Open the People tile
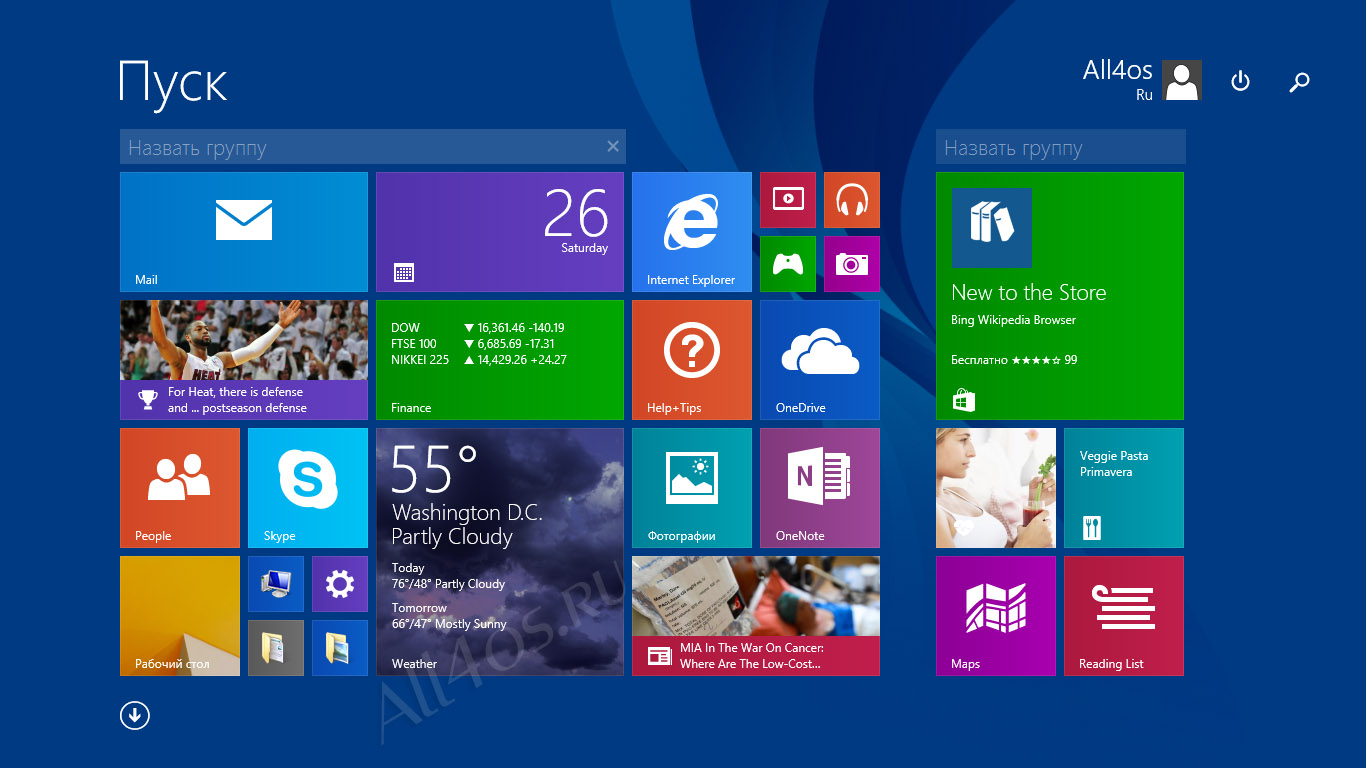This screenshot has height=768, width=1366. (x=180, y=488)
